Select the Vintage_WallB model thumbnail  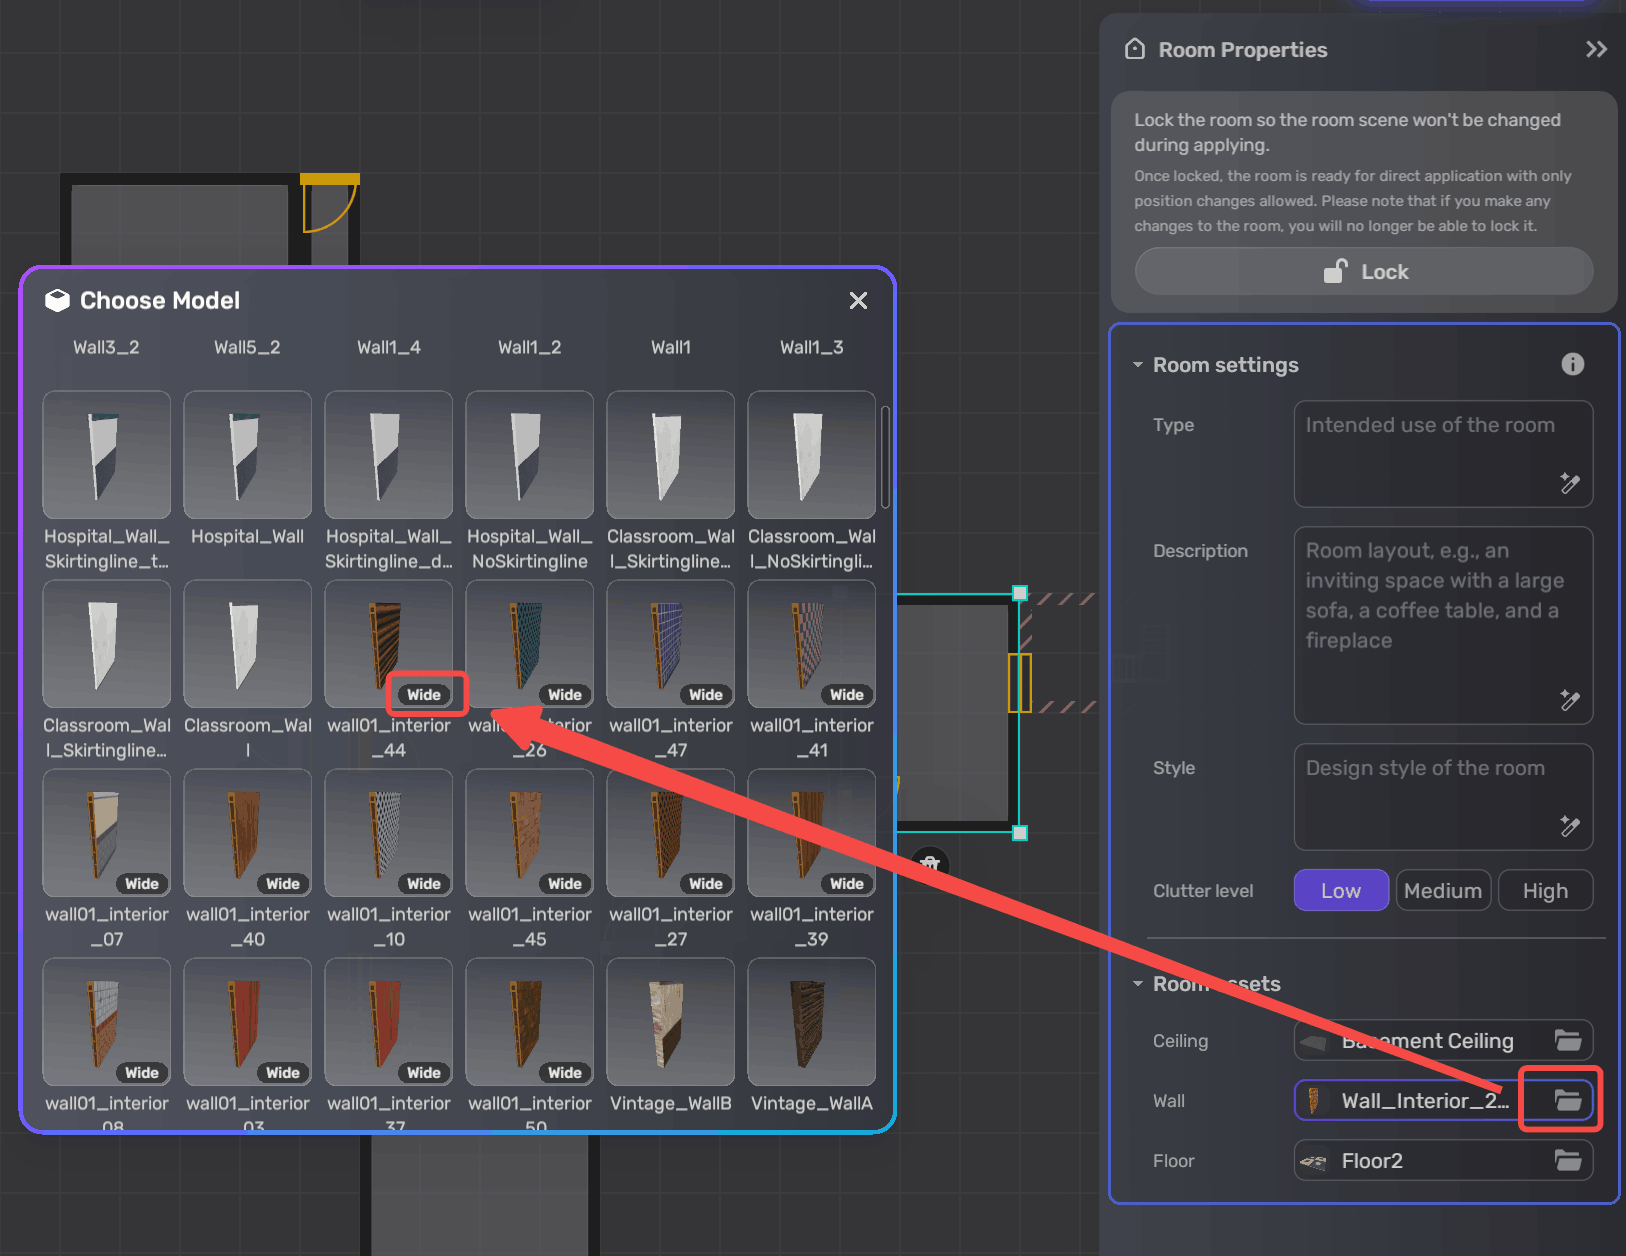point(670,1022)
